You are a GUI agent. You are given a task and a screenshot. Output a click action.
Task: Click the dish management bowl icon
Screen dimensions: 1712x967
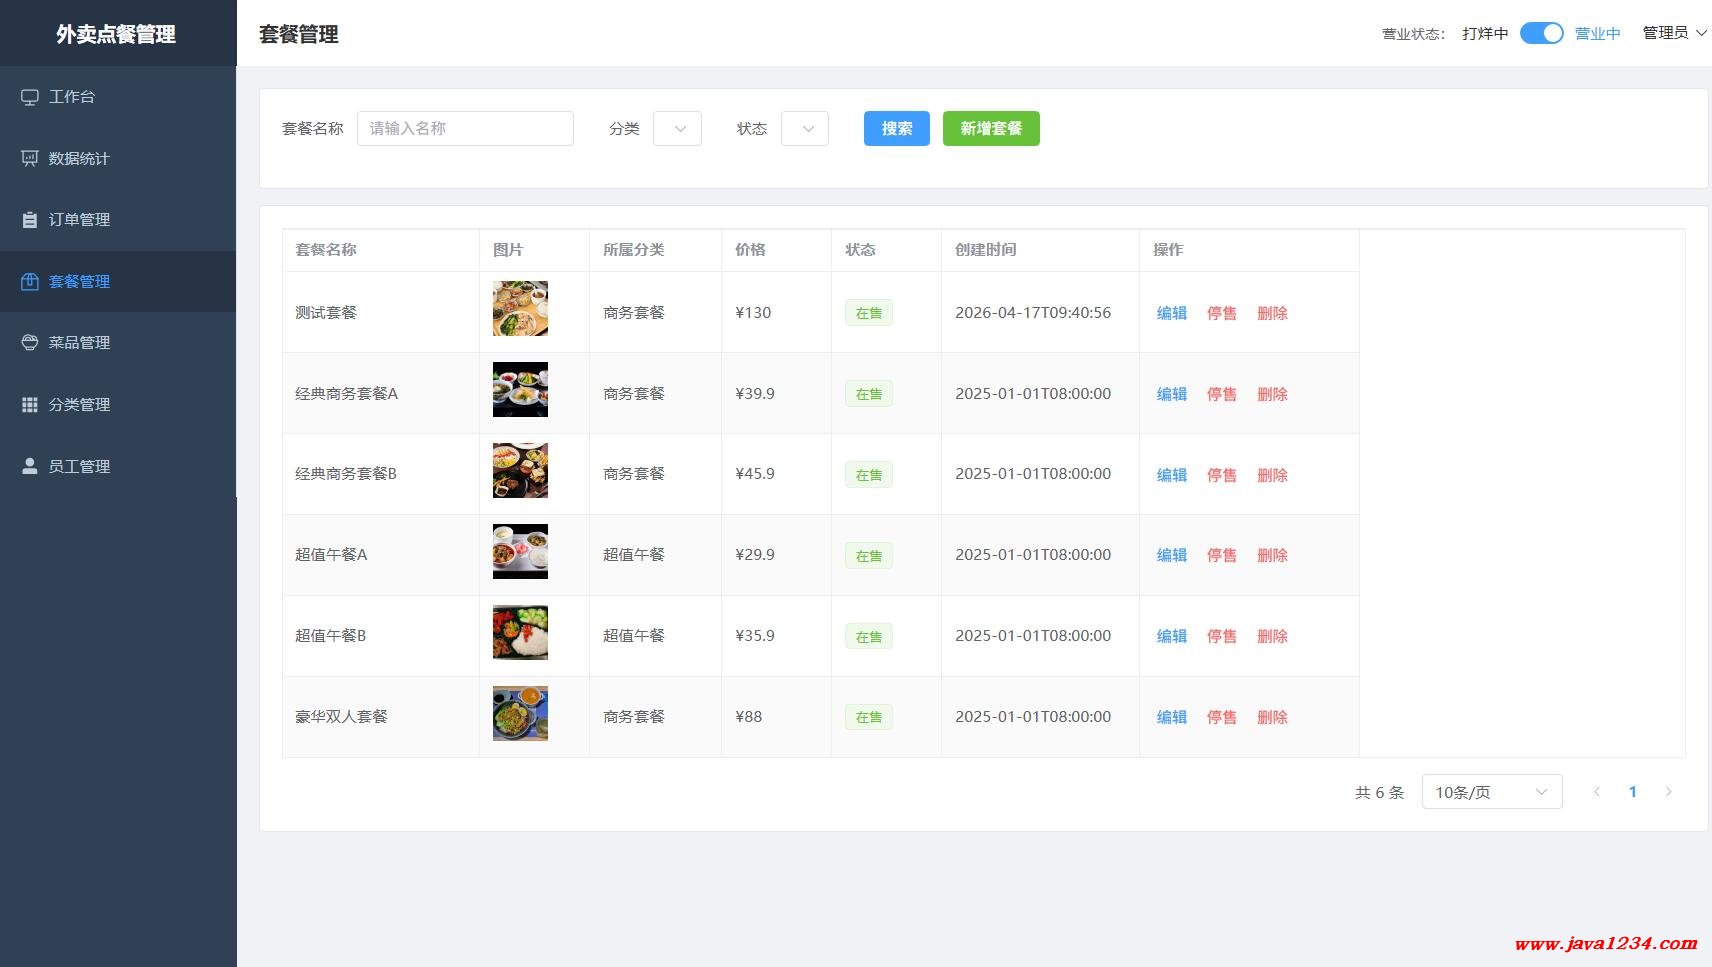pos(30,343)
